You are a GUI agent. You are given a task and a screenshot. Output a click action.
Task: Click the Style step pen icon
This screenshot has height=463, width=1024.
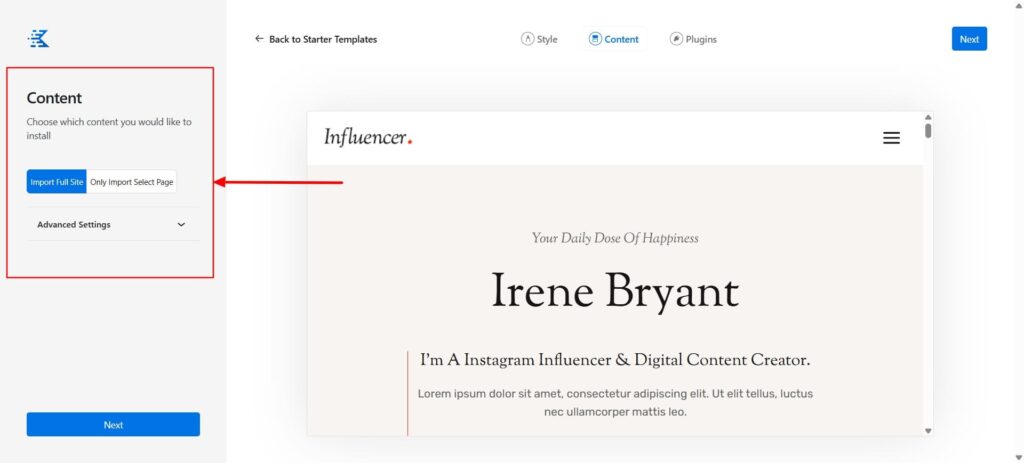pos(527,39)
